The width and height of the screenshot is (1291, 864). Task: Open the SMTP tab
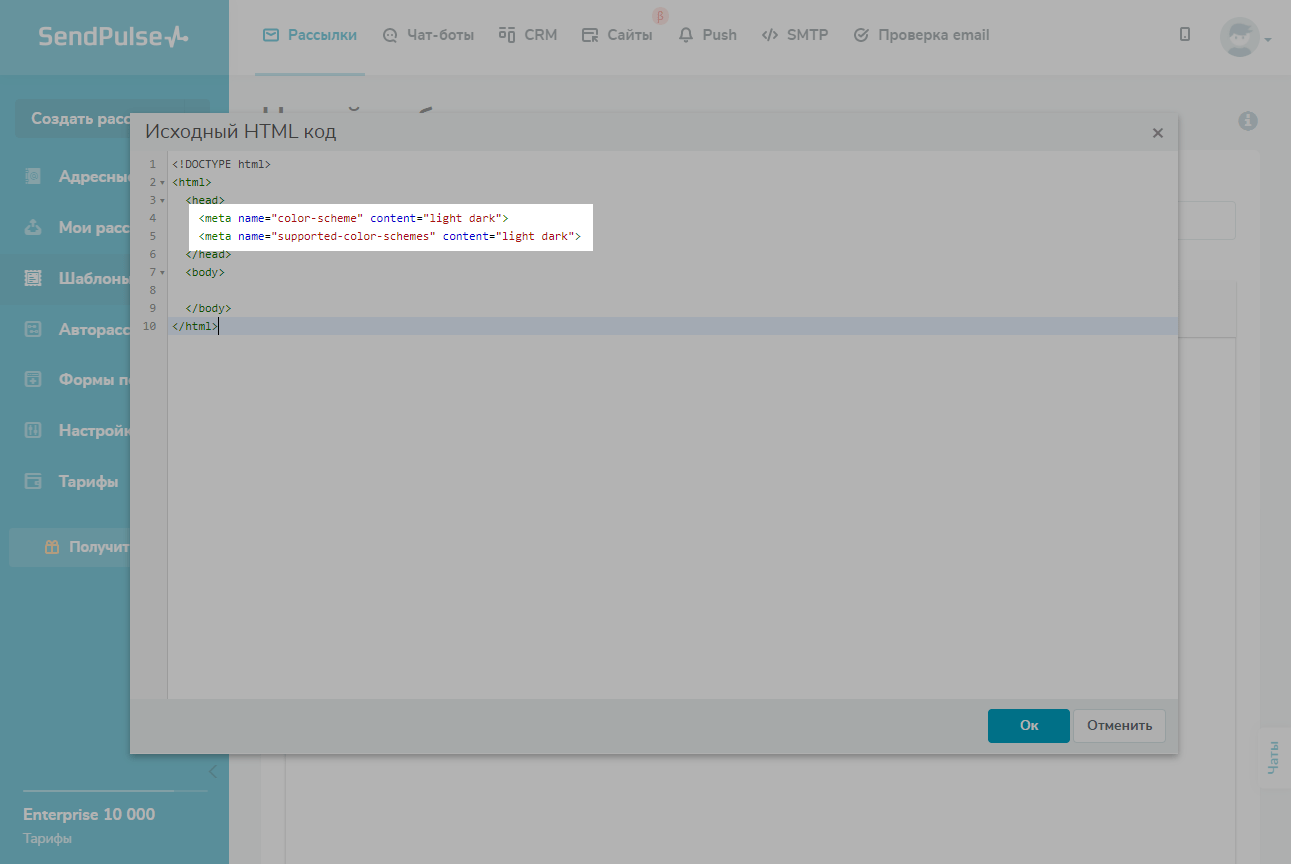(795, 35)
